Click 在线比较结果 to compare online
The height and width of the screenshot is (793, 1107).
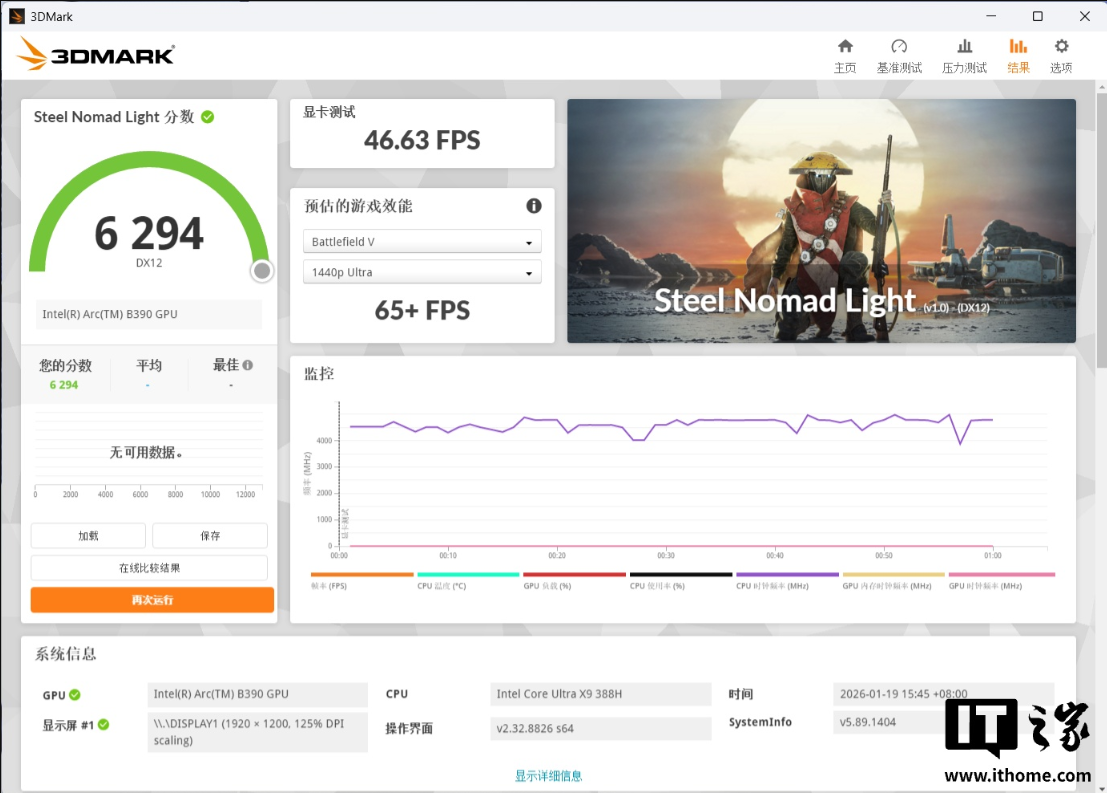pos(150,568)
